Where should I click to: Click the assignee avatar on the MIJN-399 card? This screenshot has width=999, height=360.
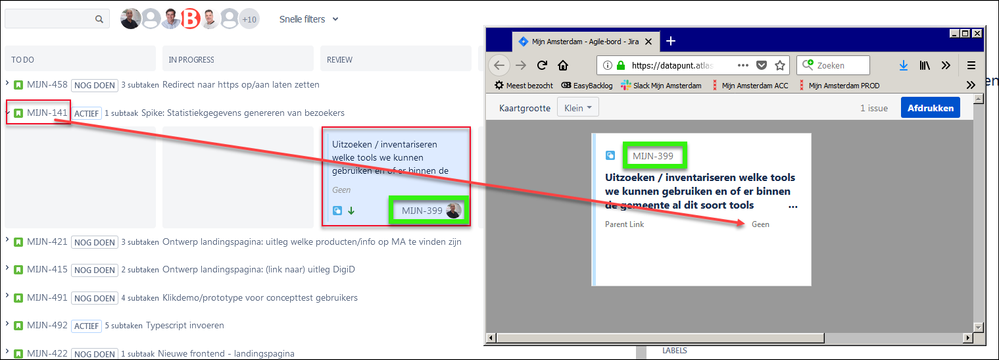454,210
